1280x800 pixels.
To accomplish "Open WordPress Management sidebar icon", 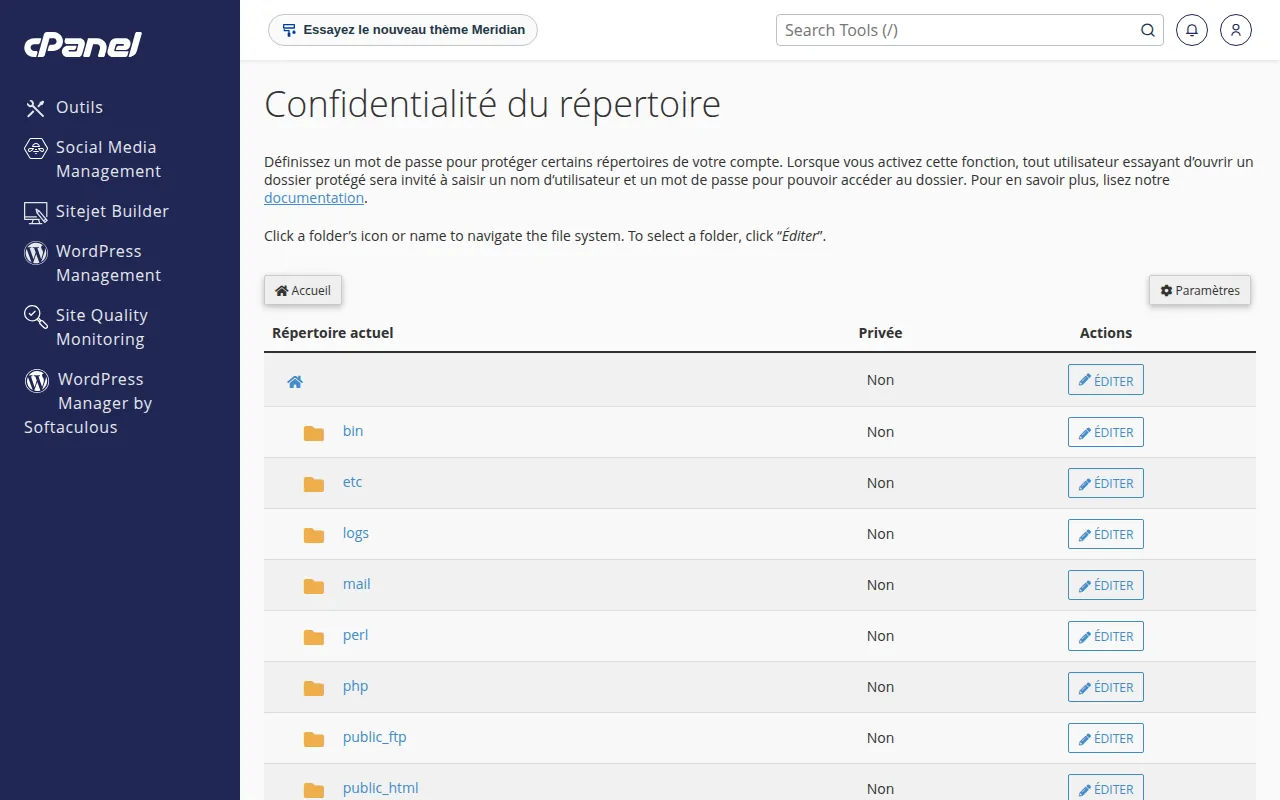I will 36,252.
